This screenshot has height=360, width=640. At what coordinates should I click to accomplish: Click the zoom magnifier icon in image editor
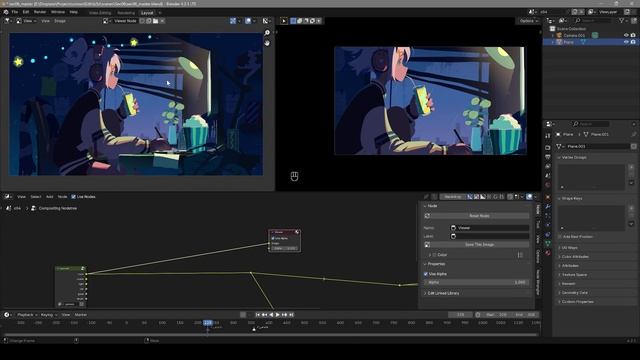[x=267, y=33]
